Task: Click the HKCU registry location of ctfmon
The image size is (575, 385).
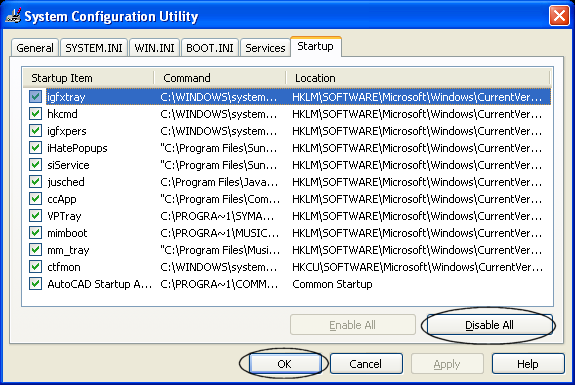Action: [x=417, y=267]
